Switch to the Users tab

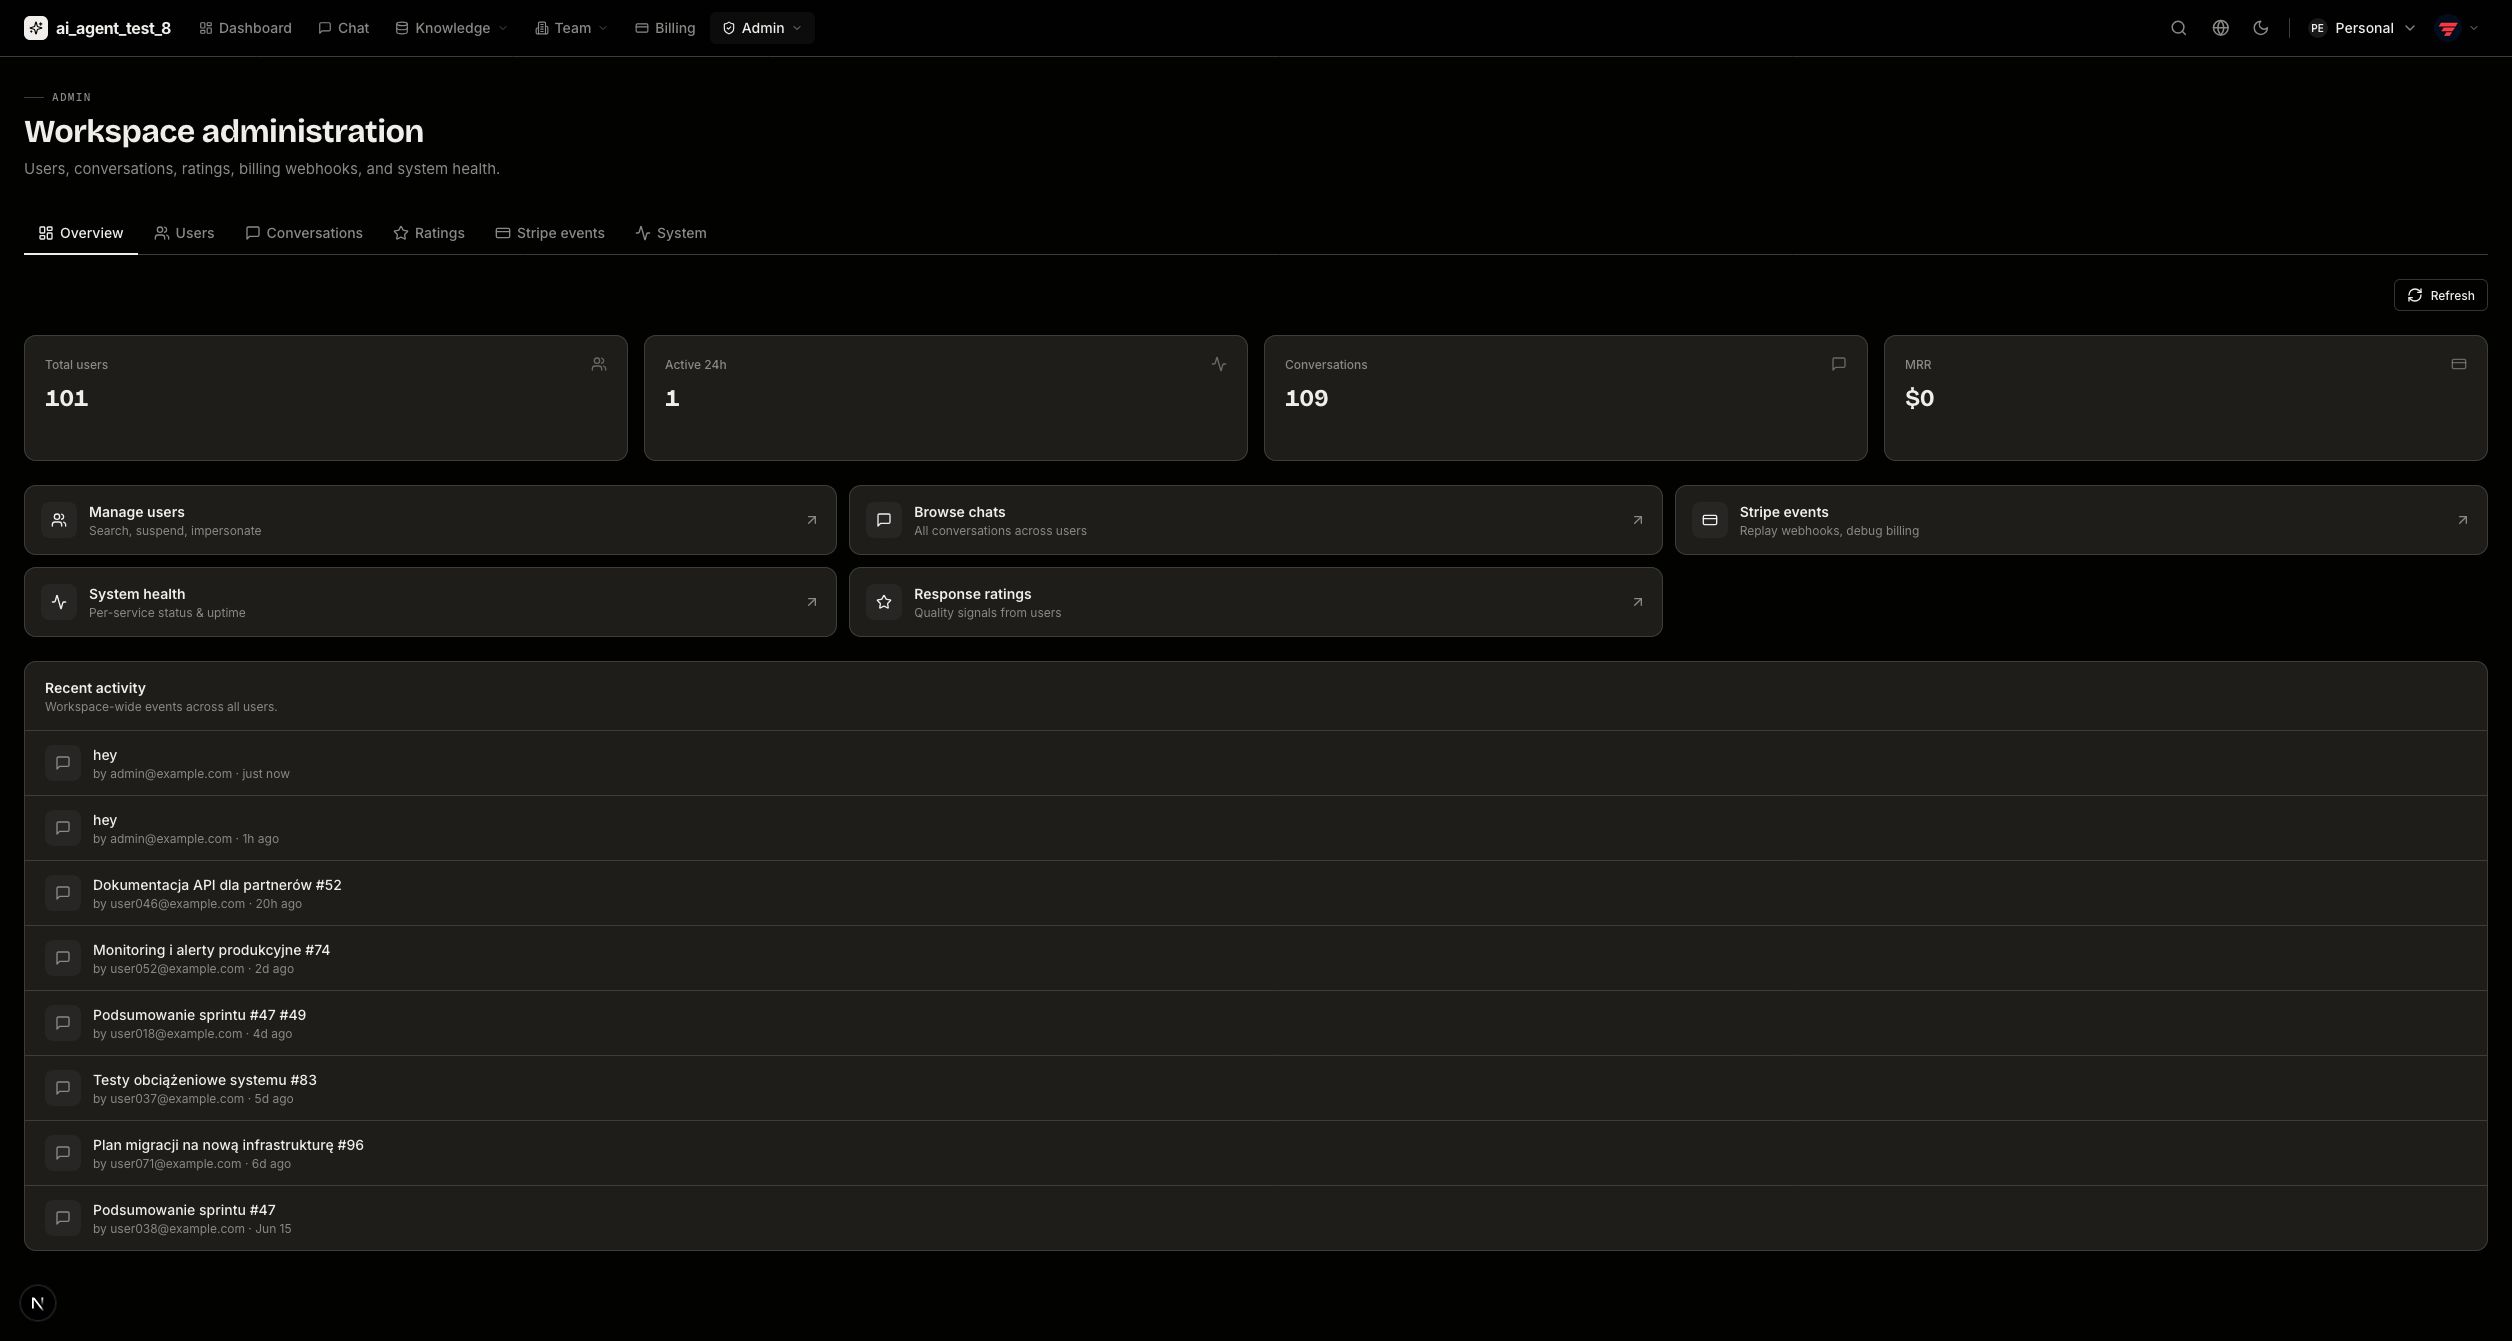tap(184, 233)
